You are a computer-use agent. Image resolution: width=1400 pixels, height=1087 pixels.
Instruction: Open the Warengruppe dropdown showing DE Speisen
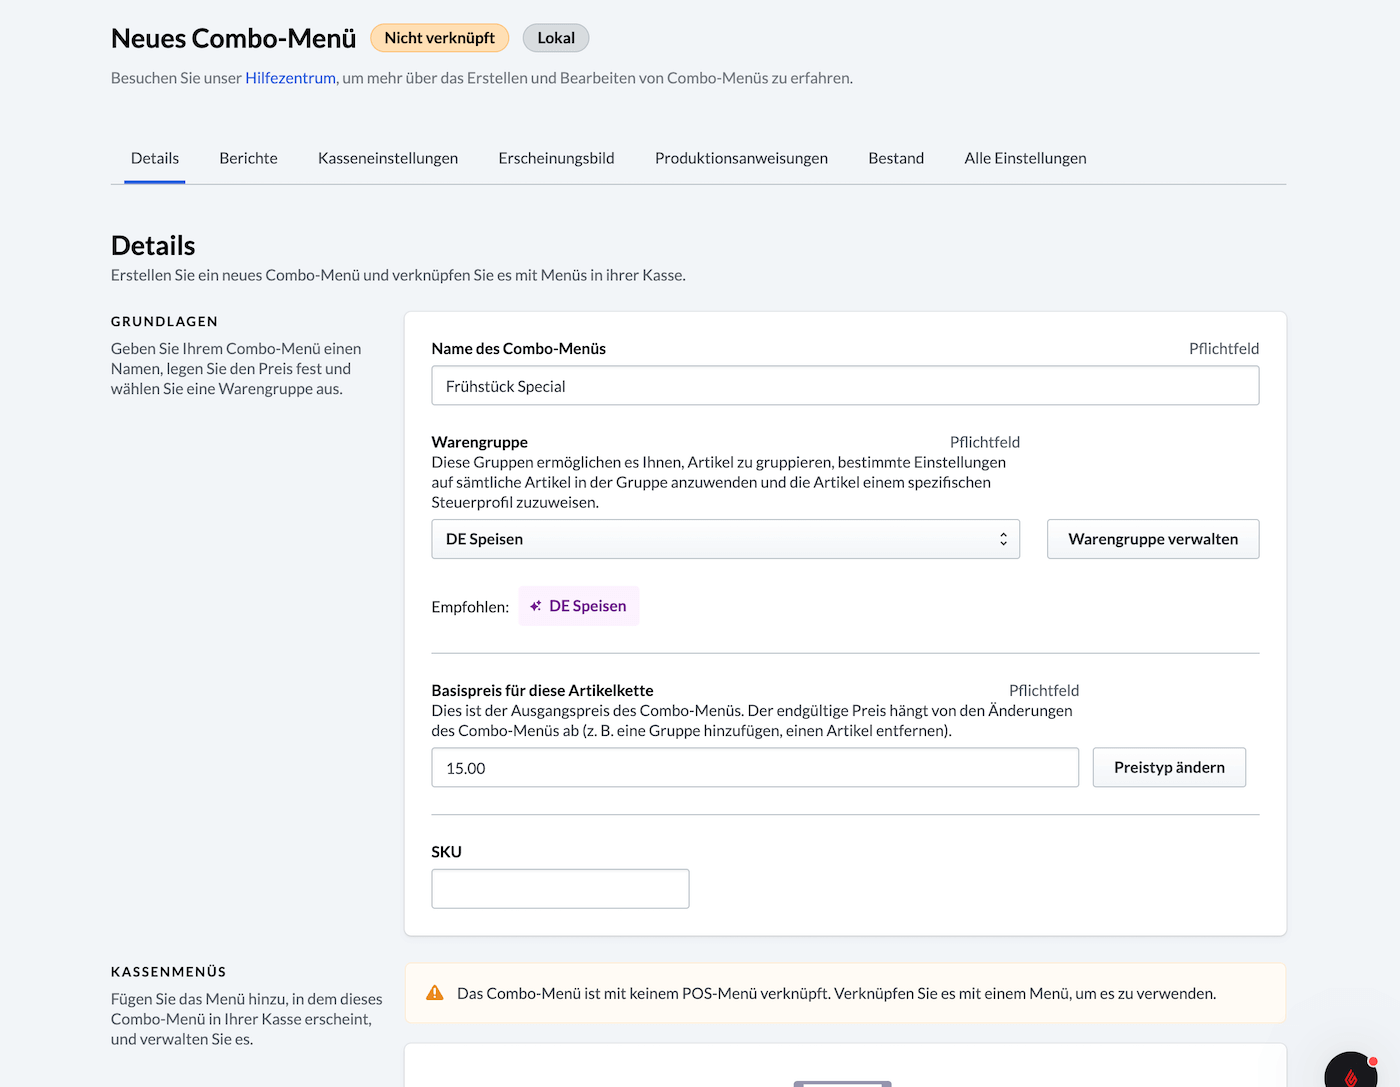coord(725,539)
